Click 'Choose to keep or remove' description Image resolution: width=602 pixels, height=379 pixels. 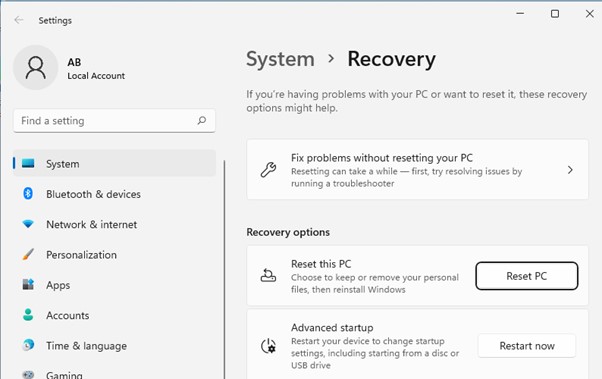[375, 283]
